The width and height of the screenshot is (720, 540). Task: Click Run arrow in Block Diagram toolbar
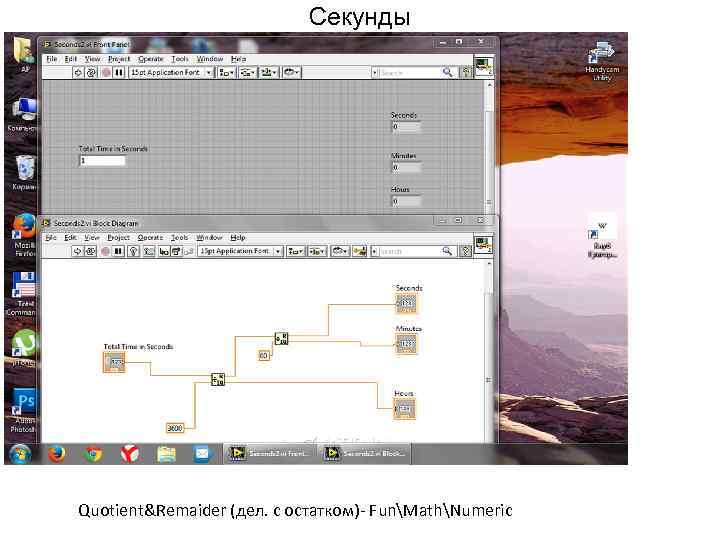click(x=77, y=251)
